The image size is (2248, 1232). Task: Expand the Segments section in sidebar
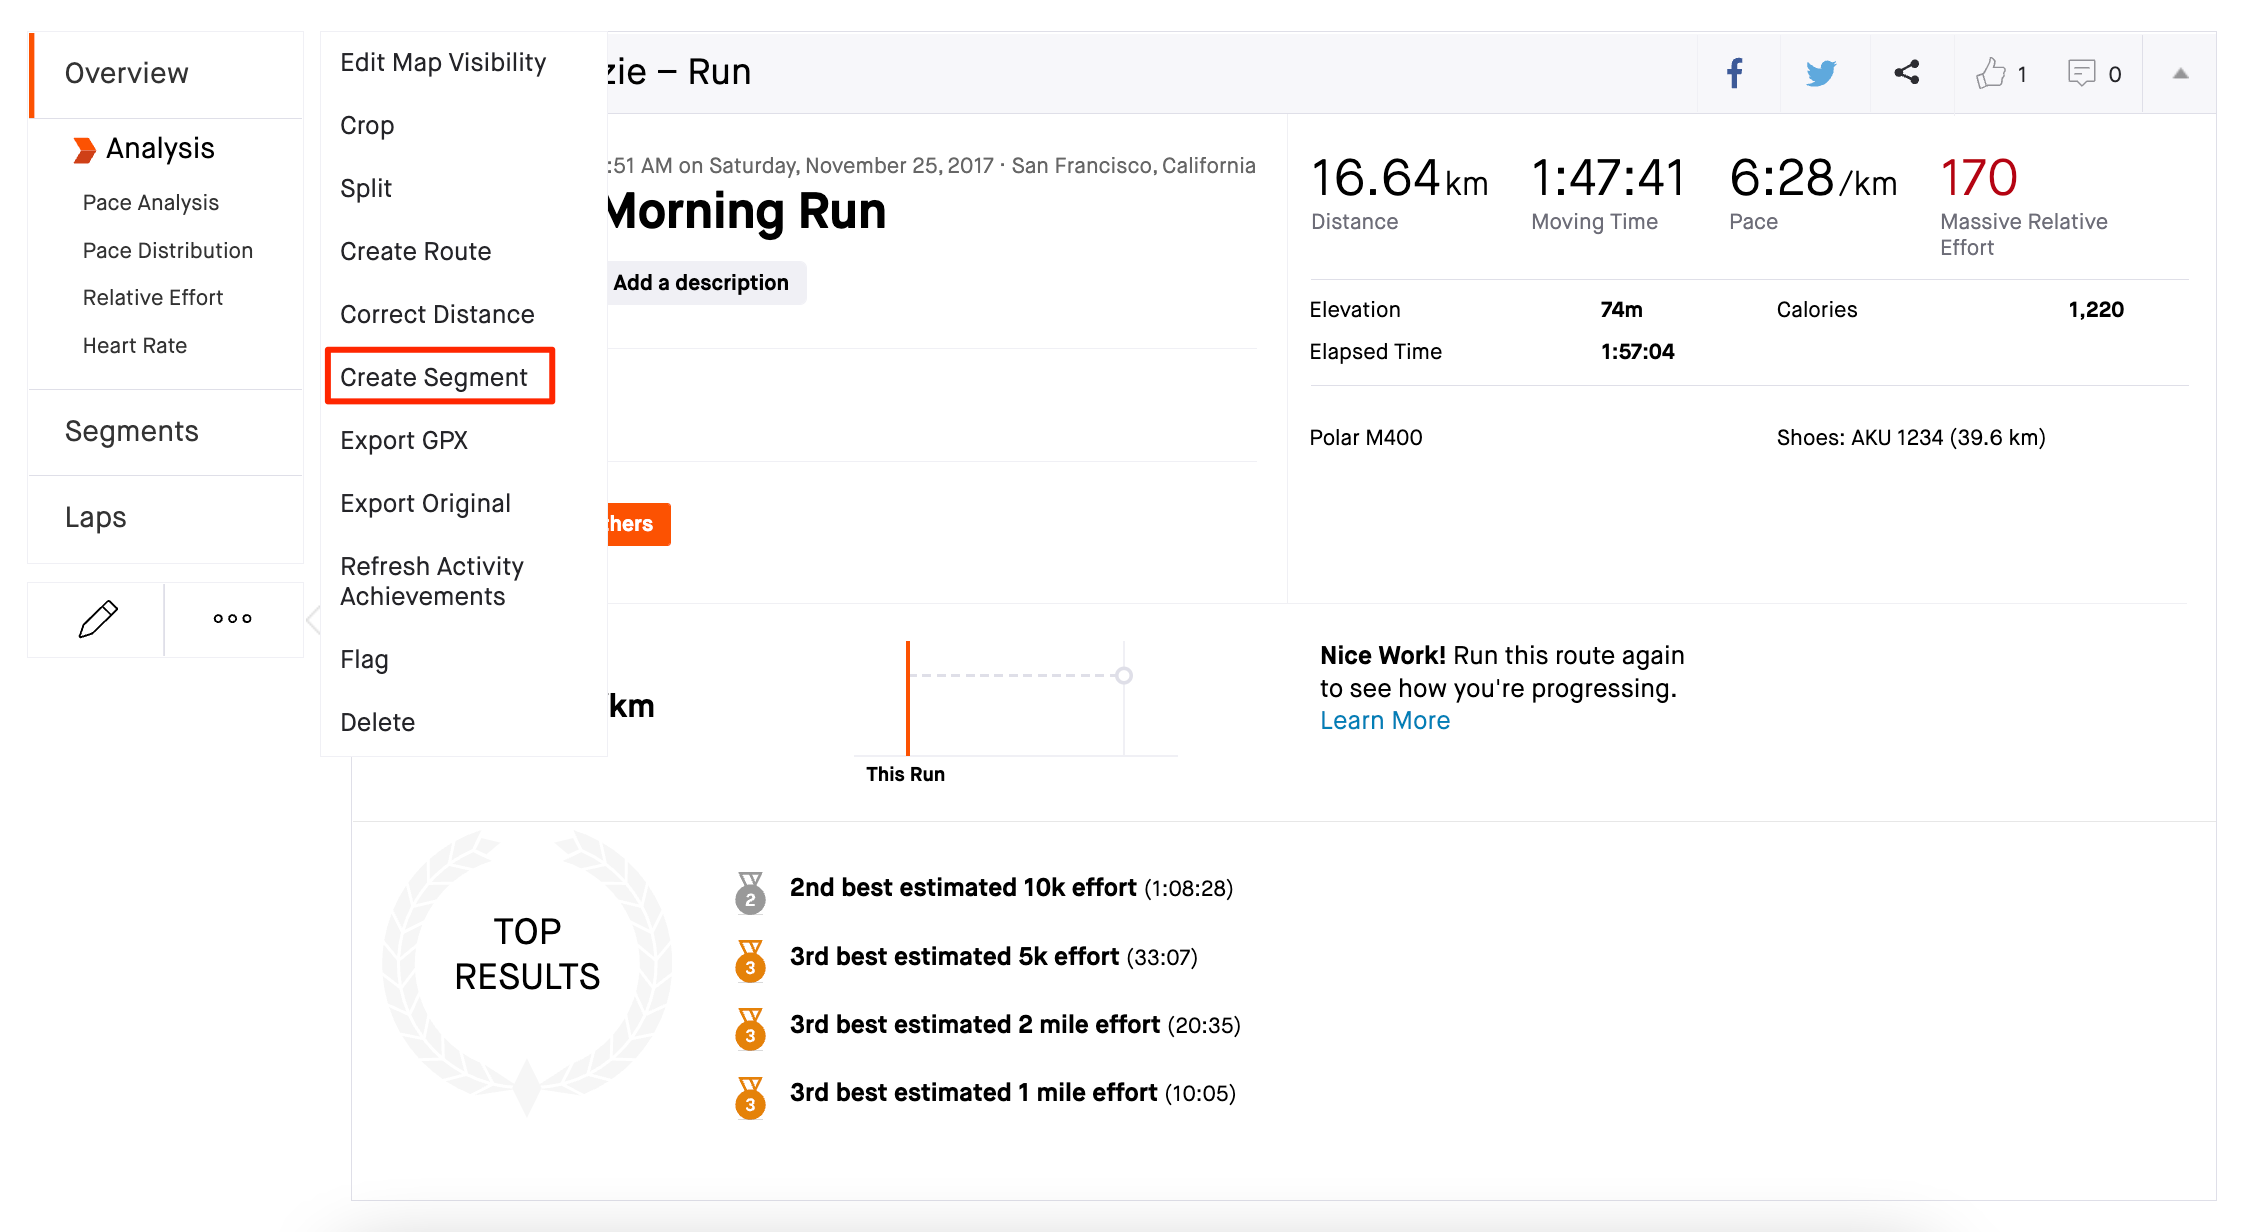(132, 431)
